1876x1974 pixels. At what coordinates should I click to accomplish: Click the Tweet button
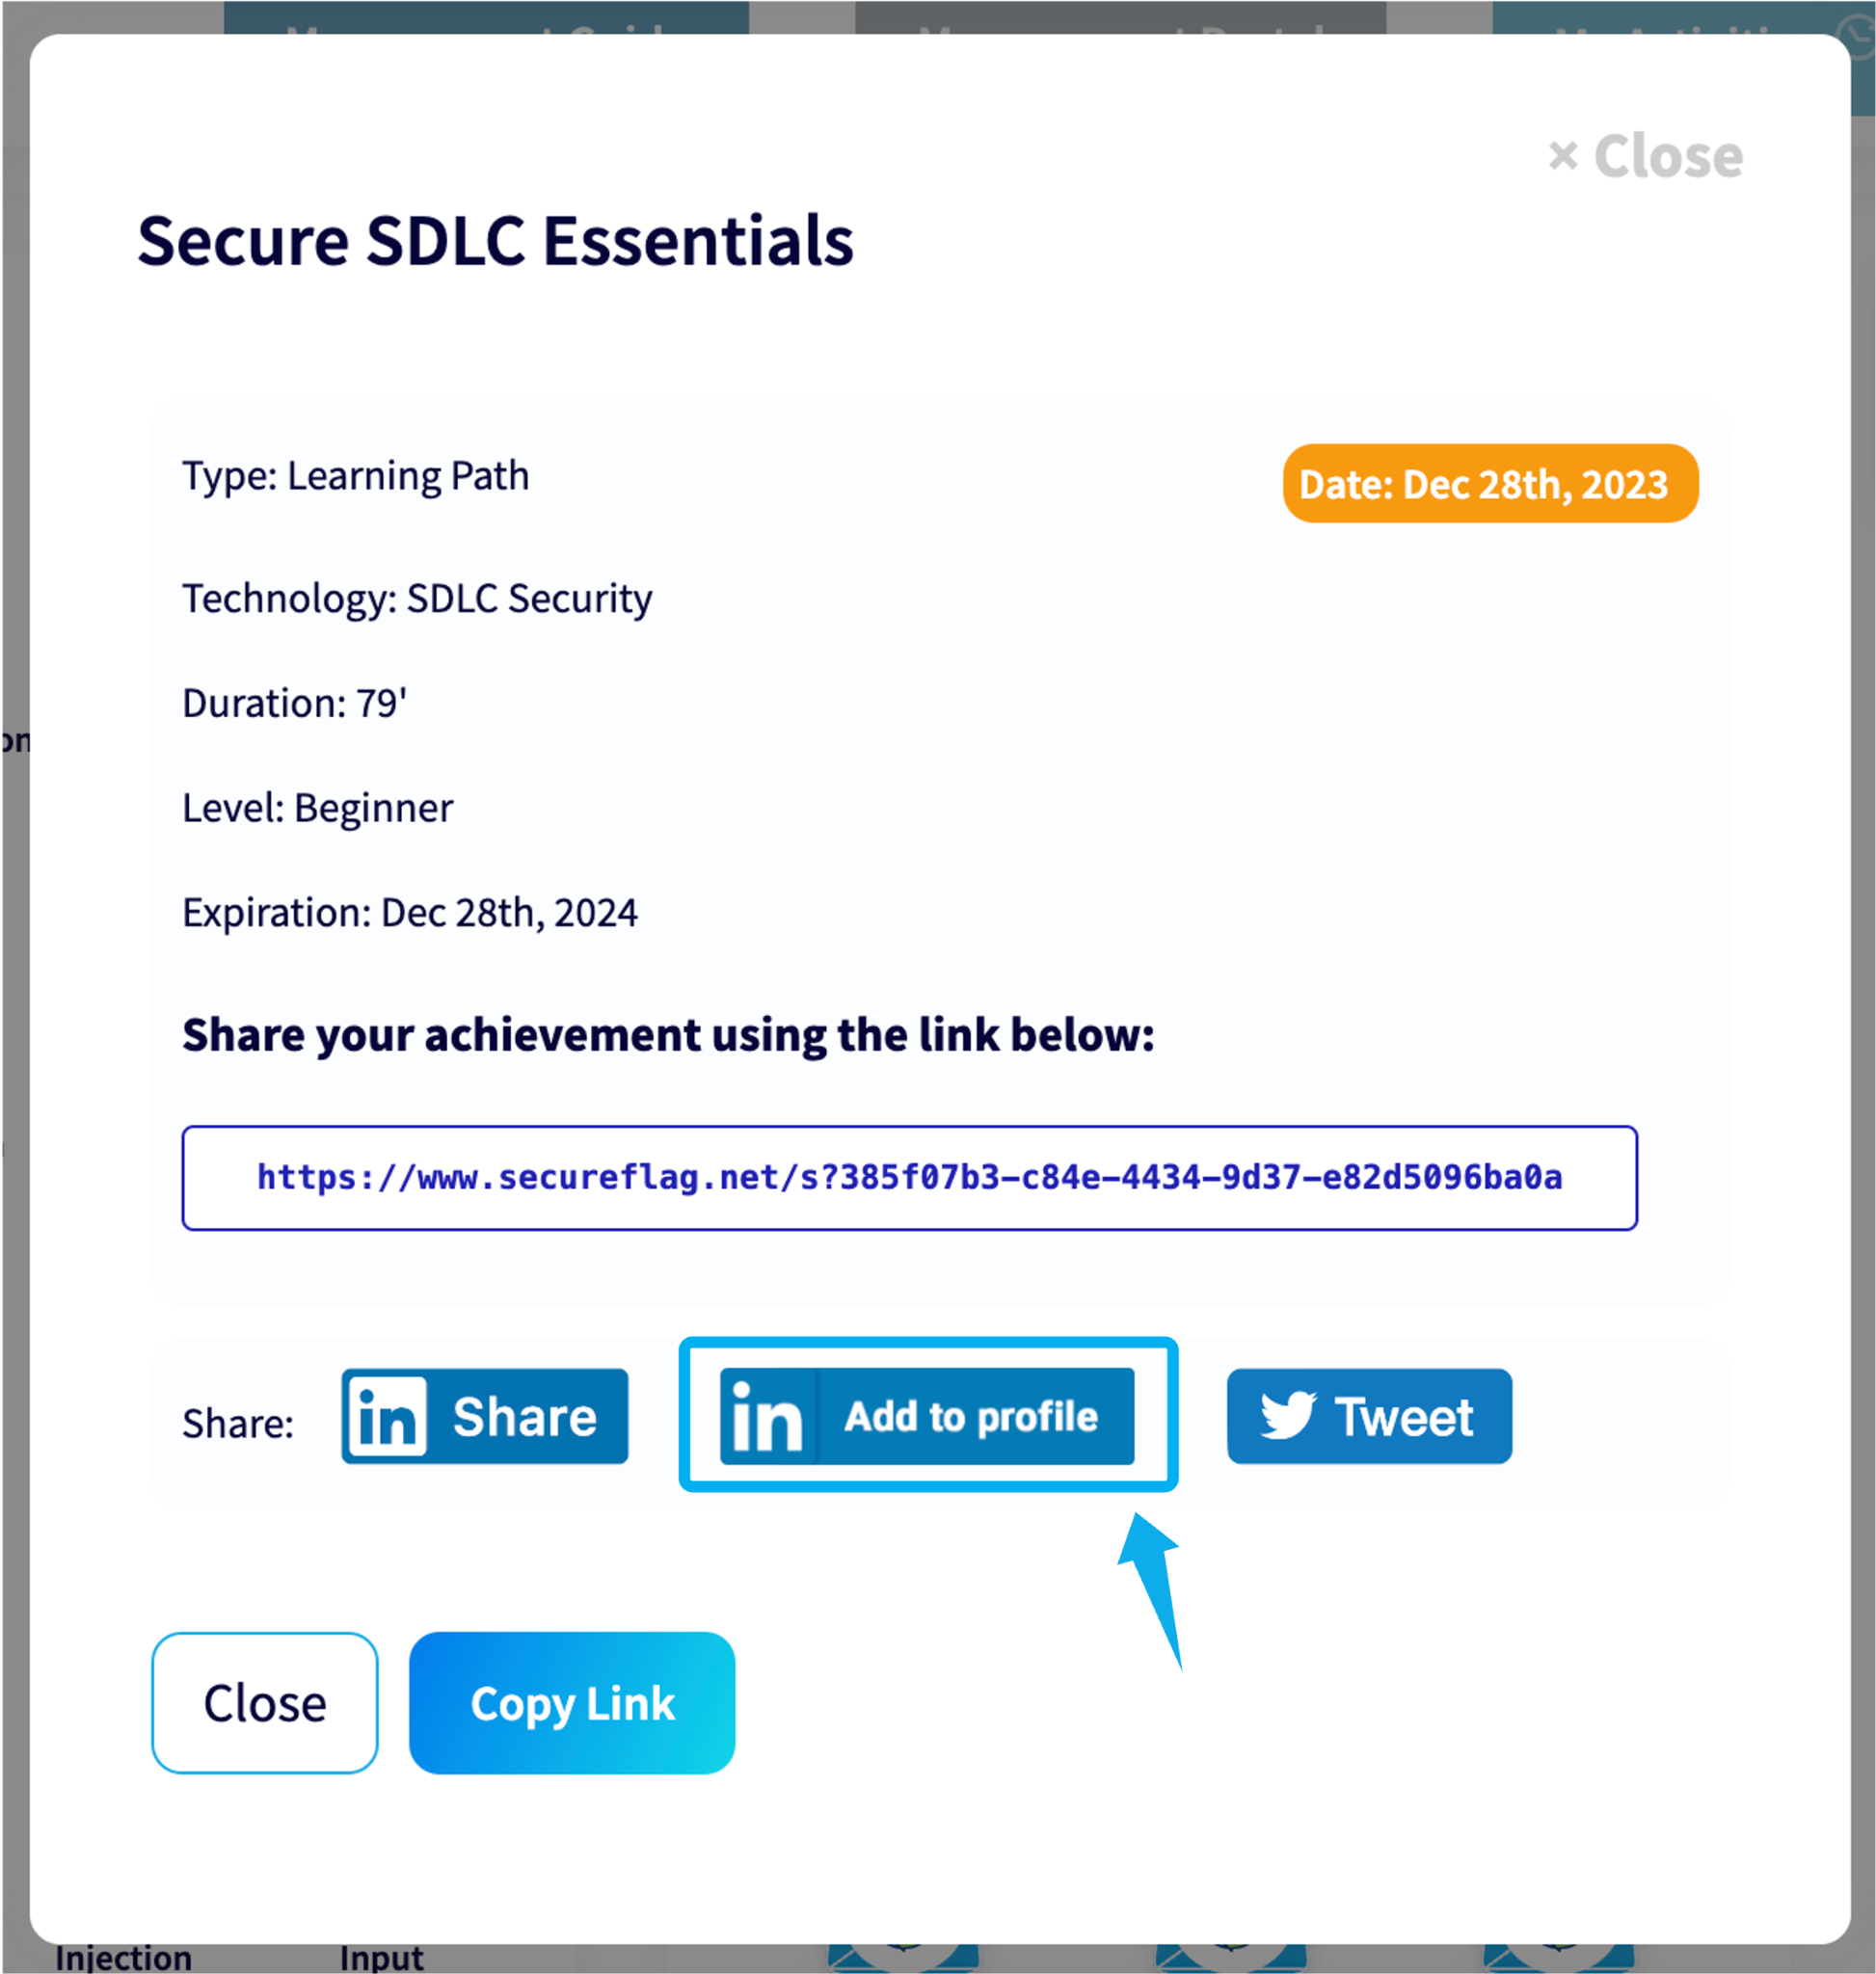pyautogui.click(x=1369, y=1416)
